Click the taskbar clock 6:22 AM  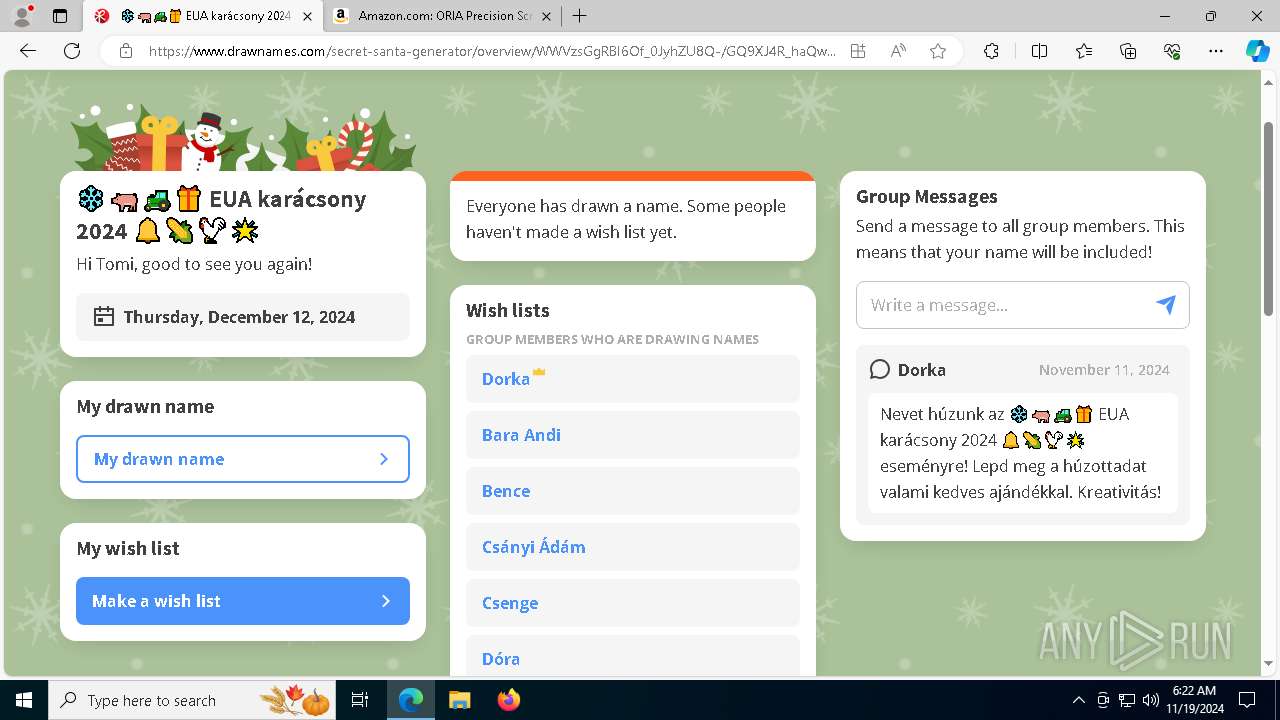click(x=1194, y=691)
